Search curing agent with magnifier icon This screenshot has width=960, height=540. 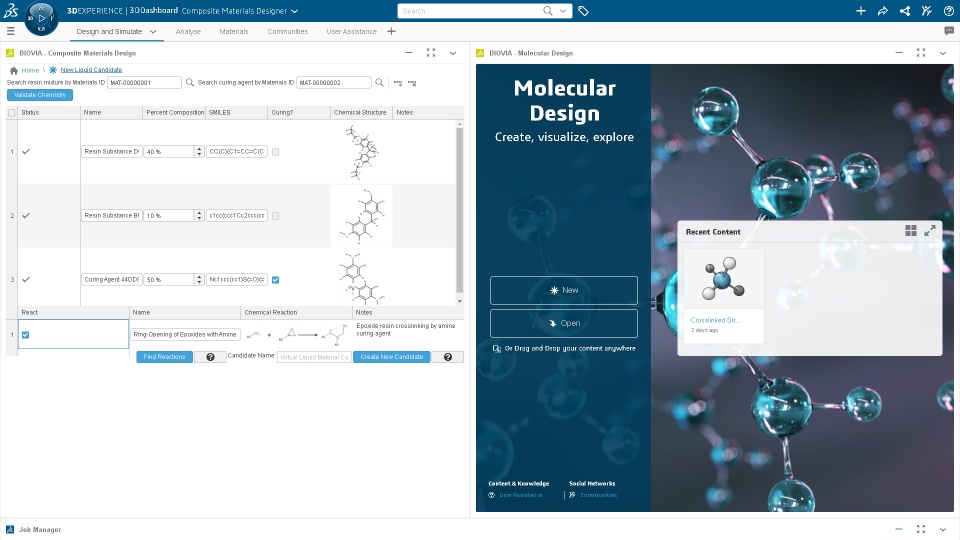[380, 82]
